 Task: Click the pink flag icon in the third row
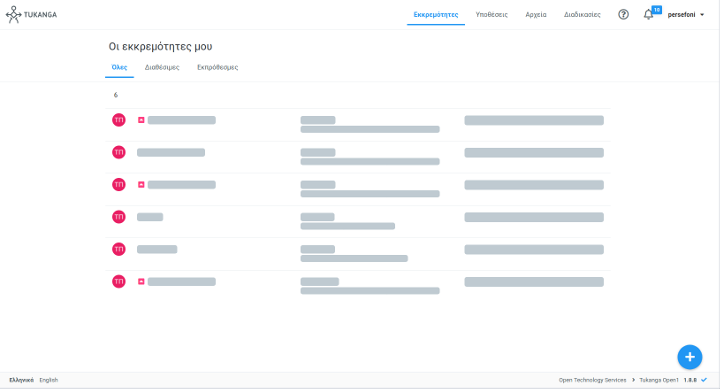click(141, 184)
